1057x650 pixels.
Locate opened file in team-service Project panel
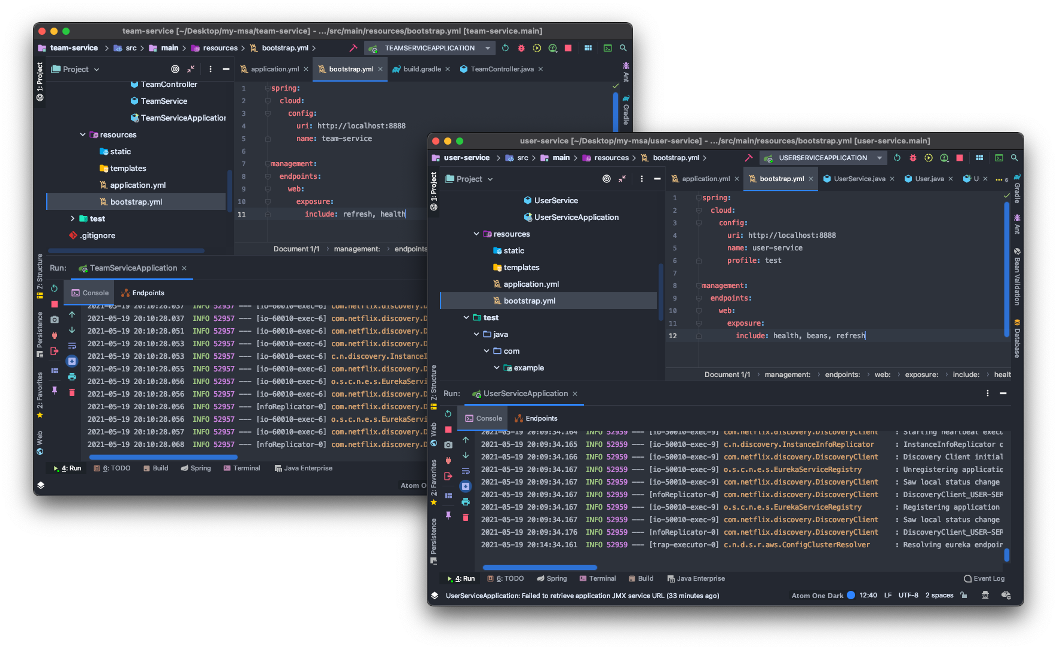click(175, 69)
